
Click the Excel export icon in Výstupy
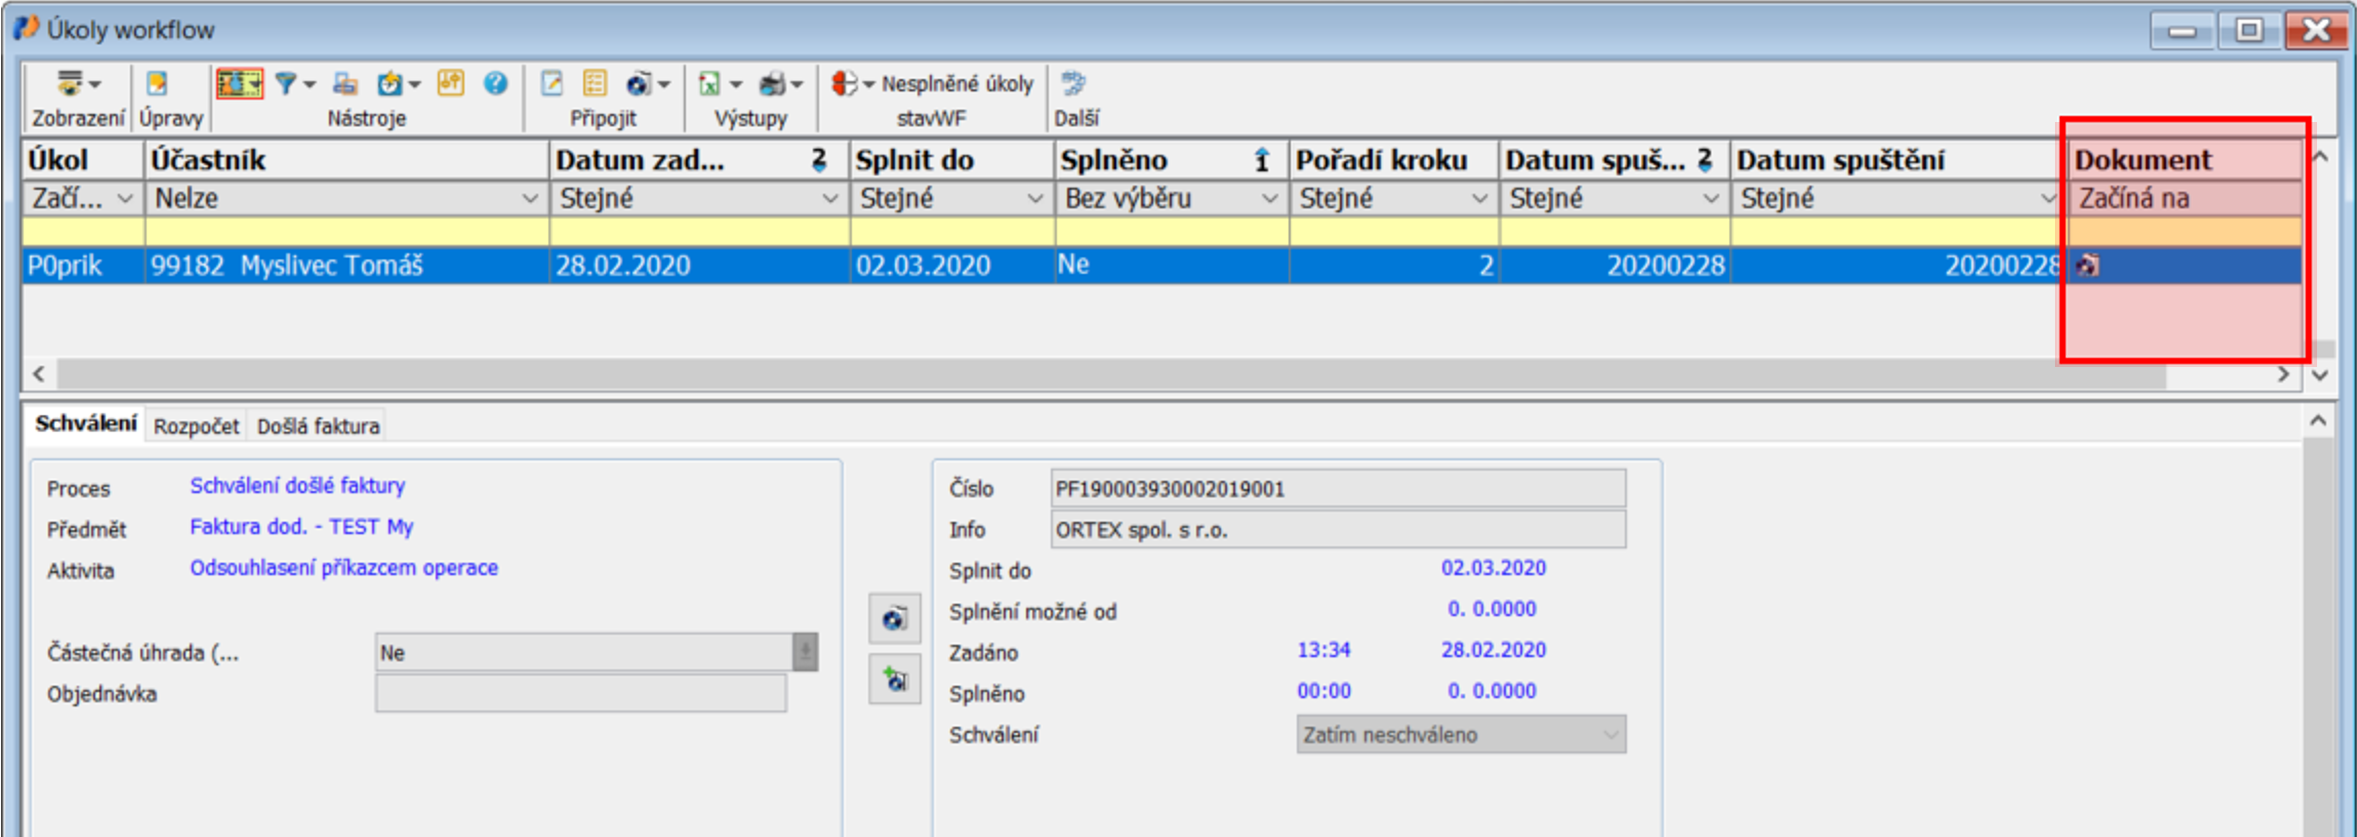(709, 84)
